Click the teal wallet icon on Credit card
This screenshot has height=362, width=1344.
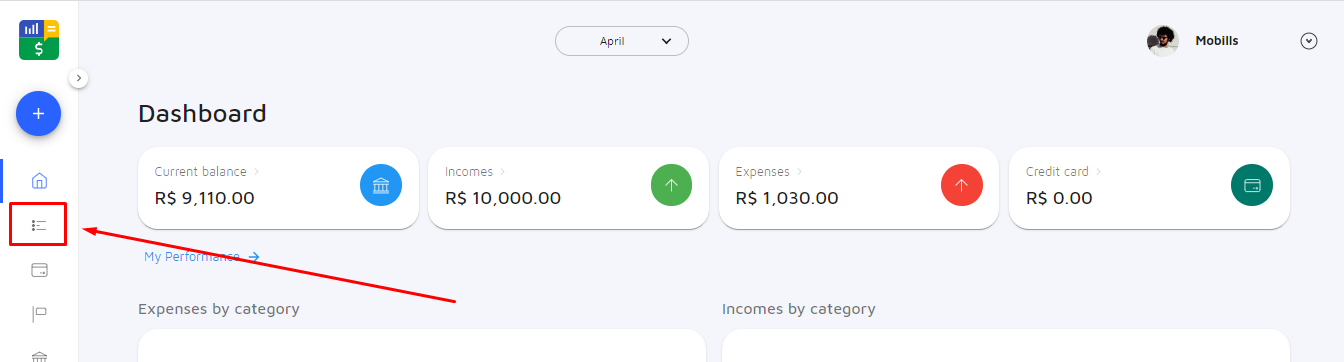(1252, 185)
